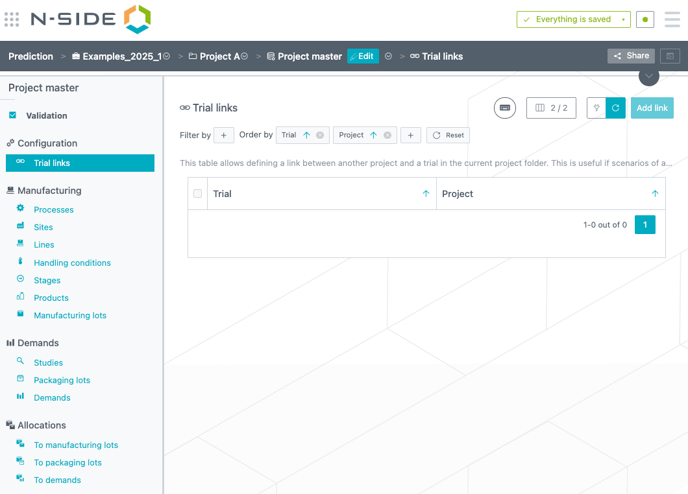
Task: Click the panel icon next to Share
Action: point(670,56)
